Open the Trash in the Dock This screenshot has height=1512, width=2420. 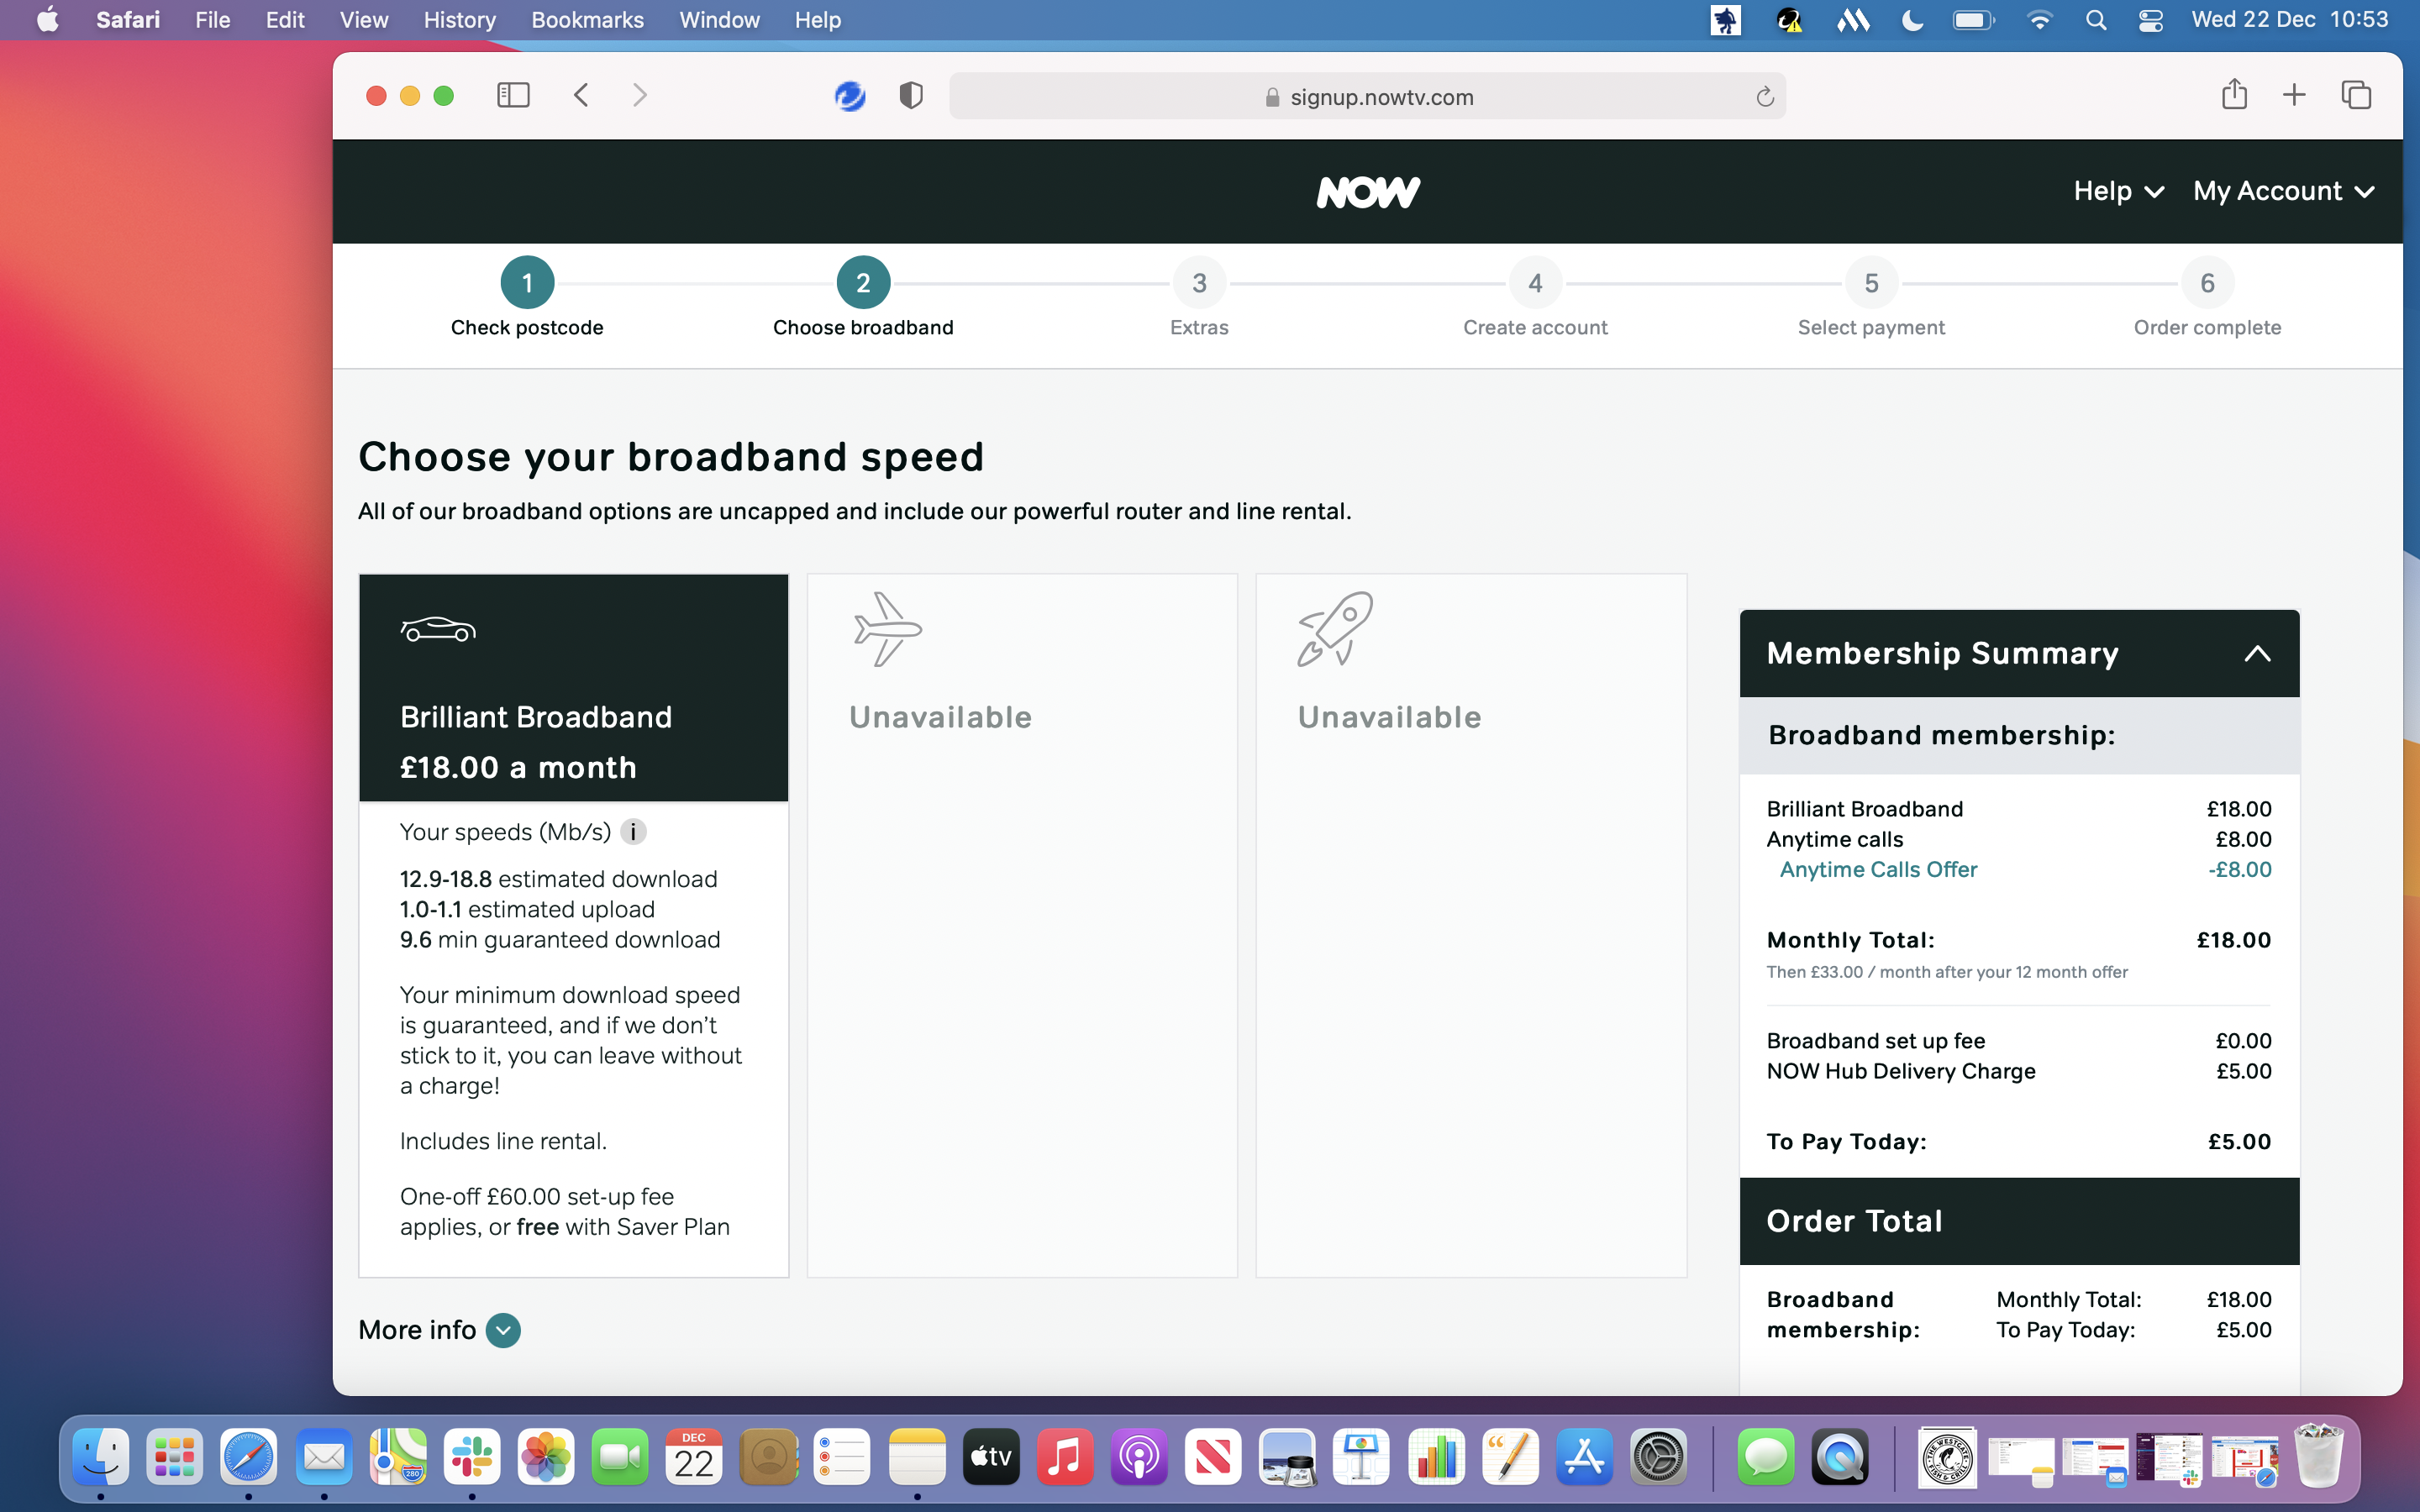(x=2319, y=1456)
